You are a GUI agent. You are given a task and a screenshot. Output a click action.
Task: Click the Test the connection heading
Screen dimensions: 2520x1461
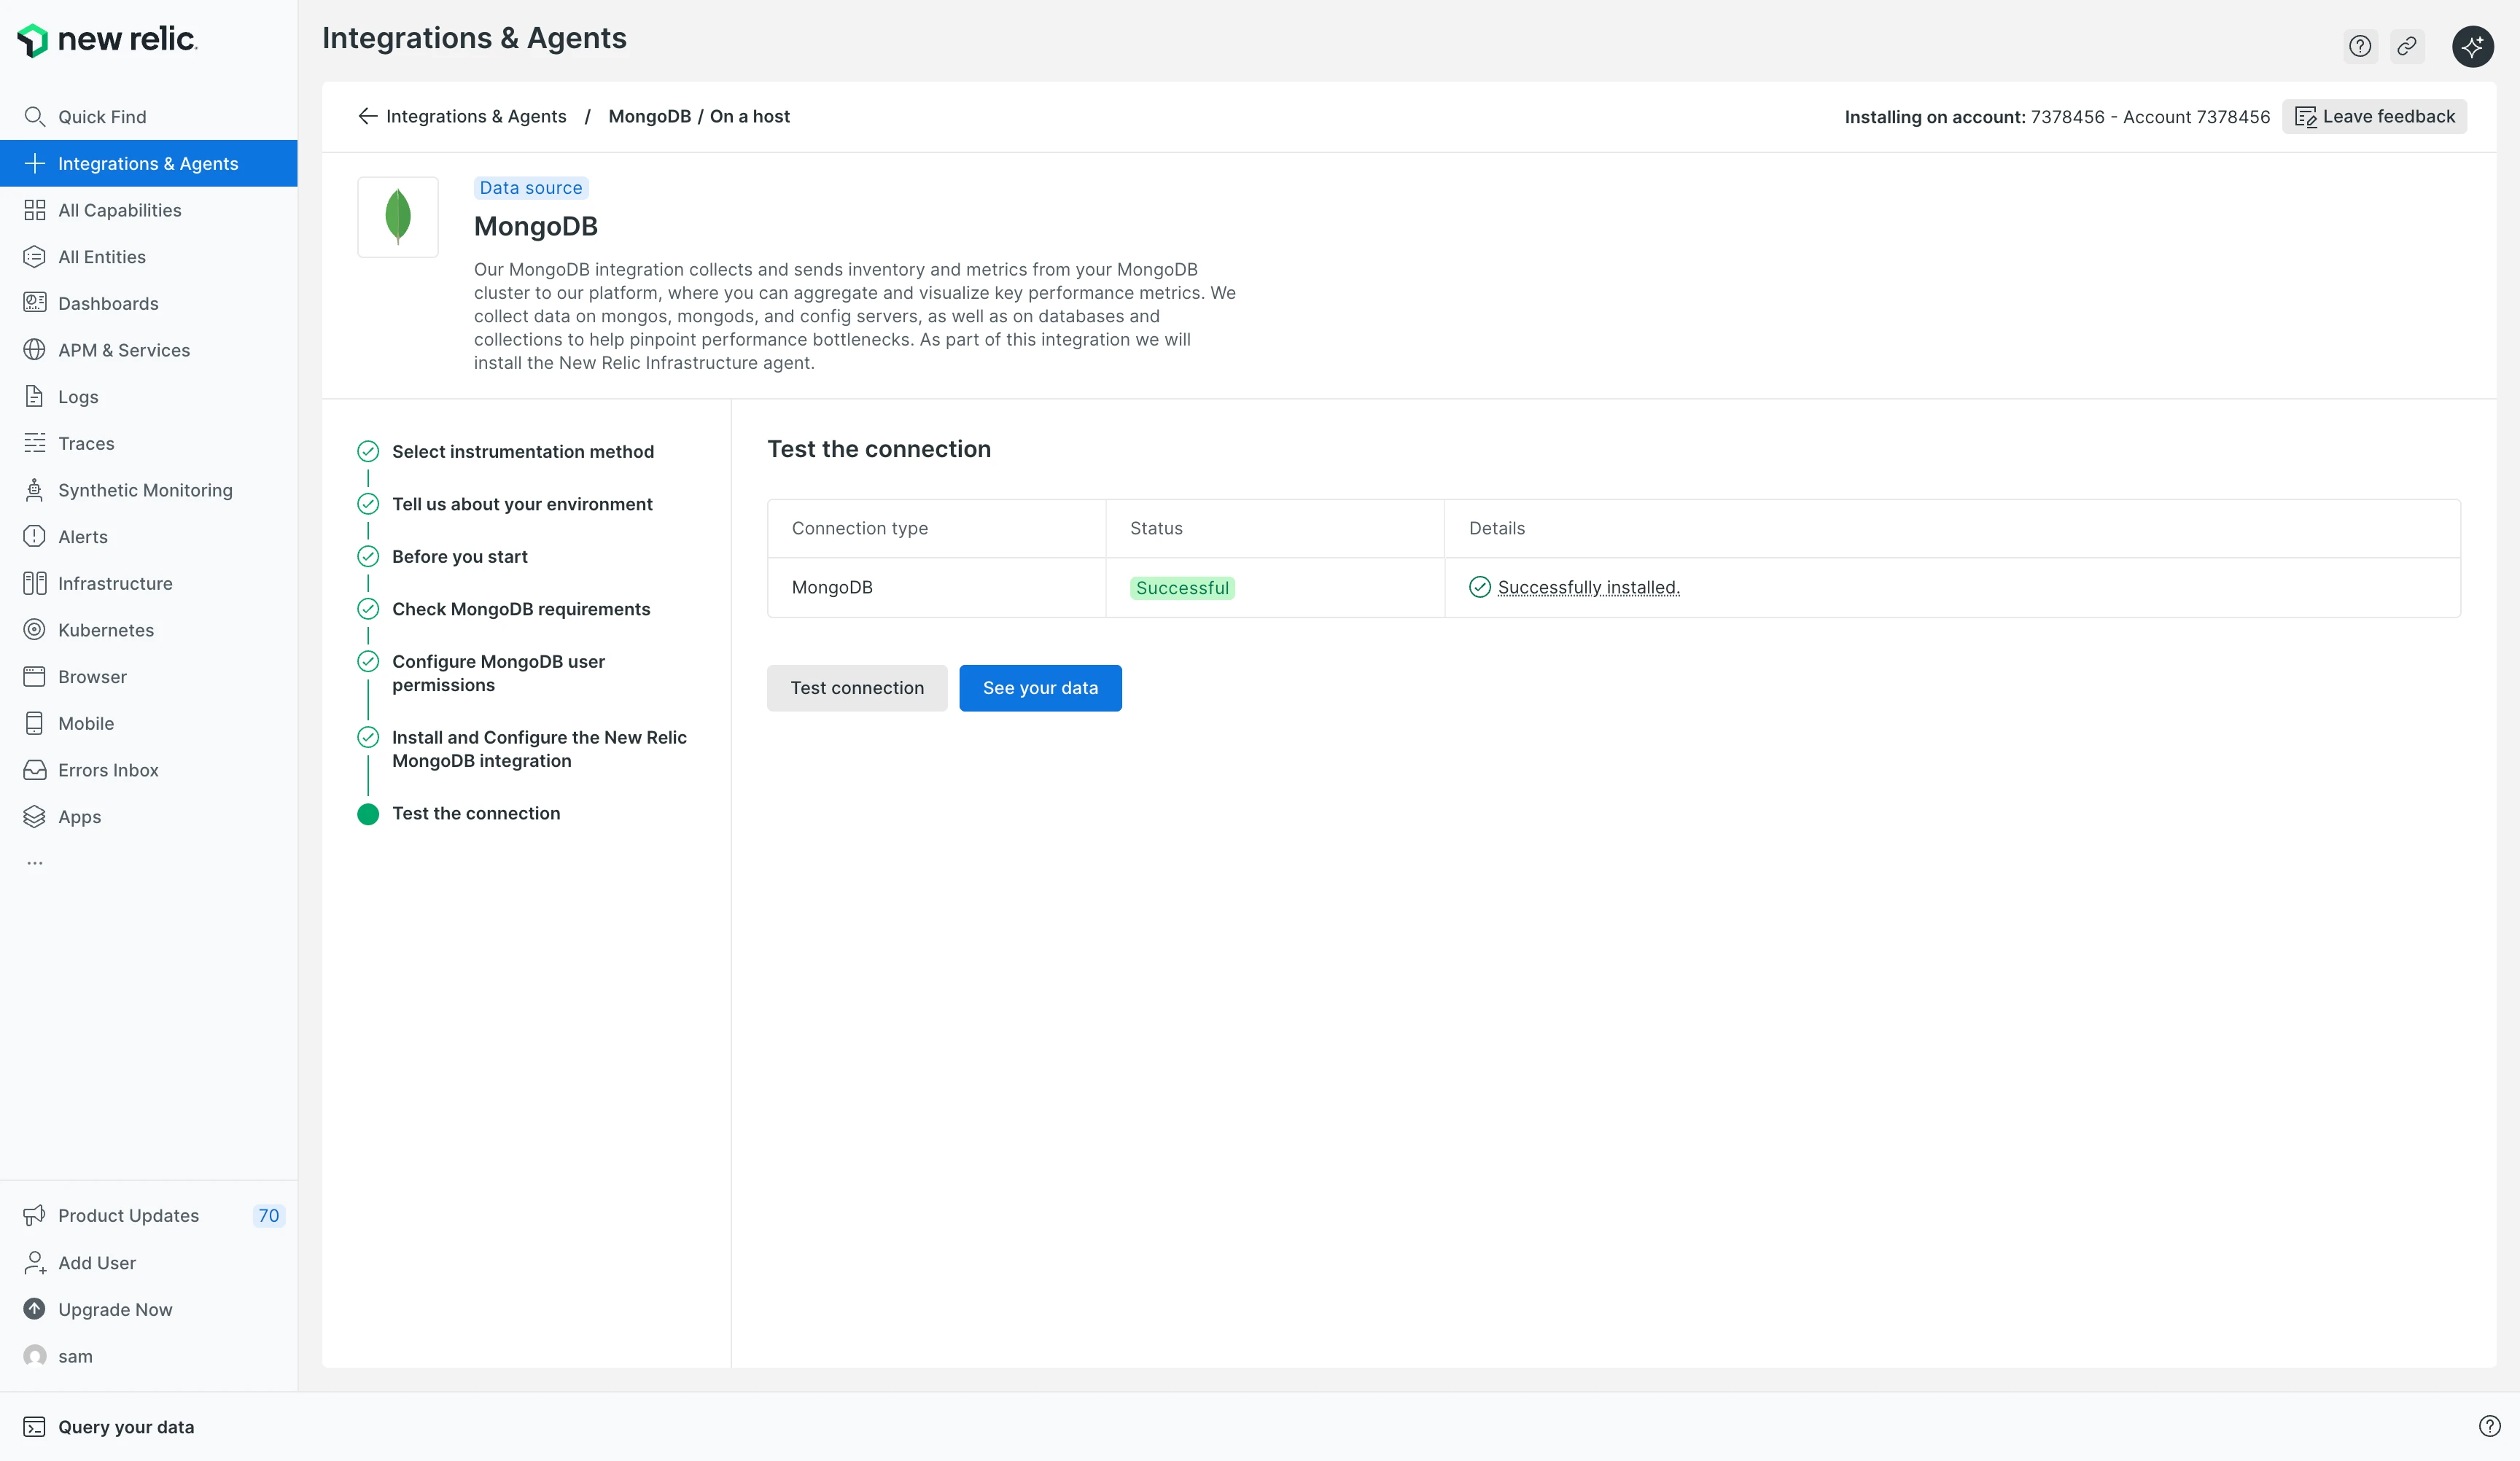click(x=879, y=449)
